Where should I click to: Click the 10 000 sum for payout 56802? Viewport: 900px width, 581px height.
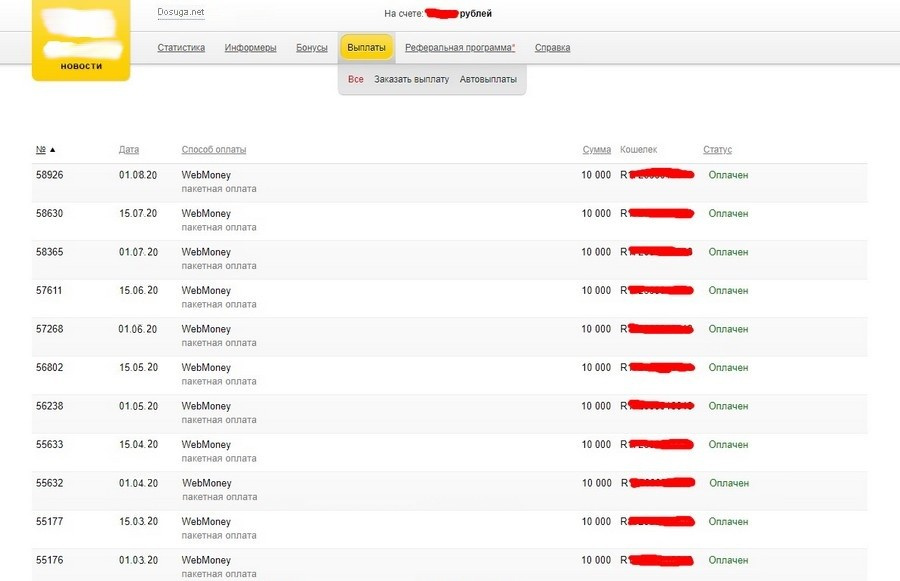click(x=596, y=367)
